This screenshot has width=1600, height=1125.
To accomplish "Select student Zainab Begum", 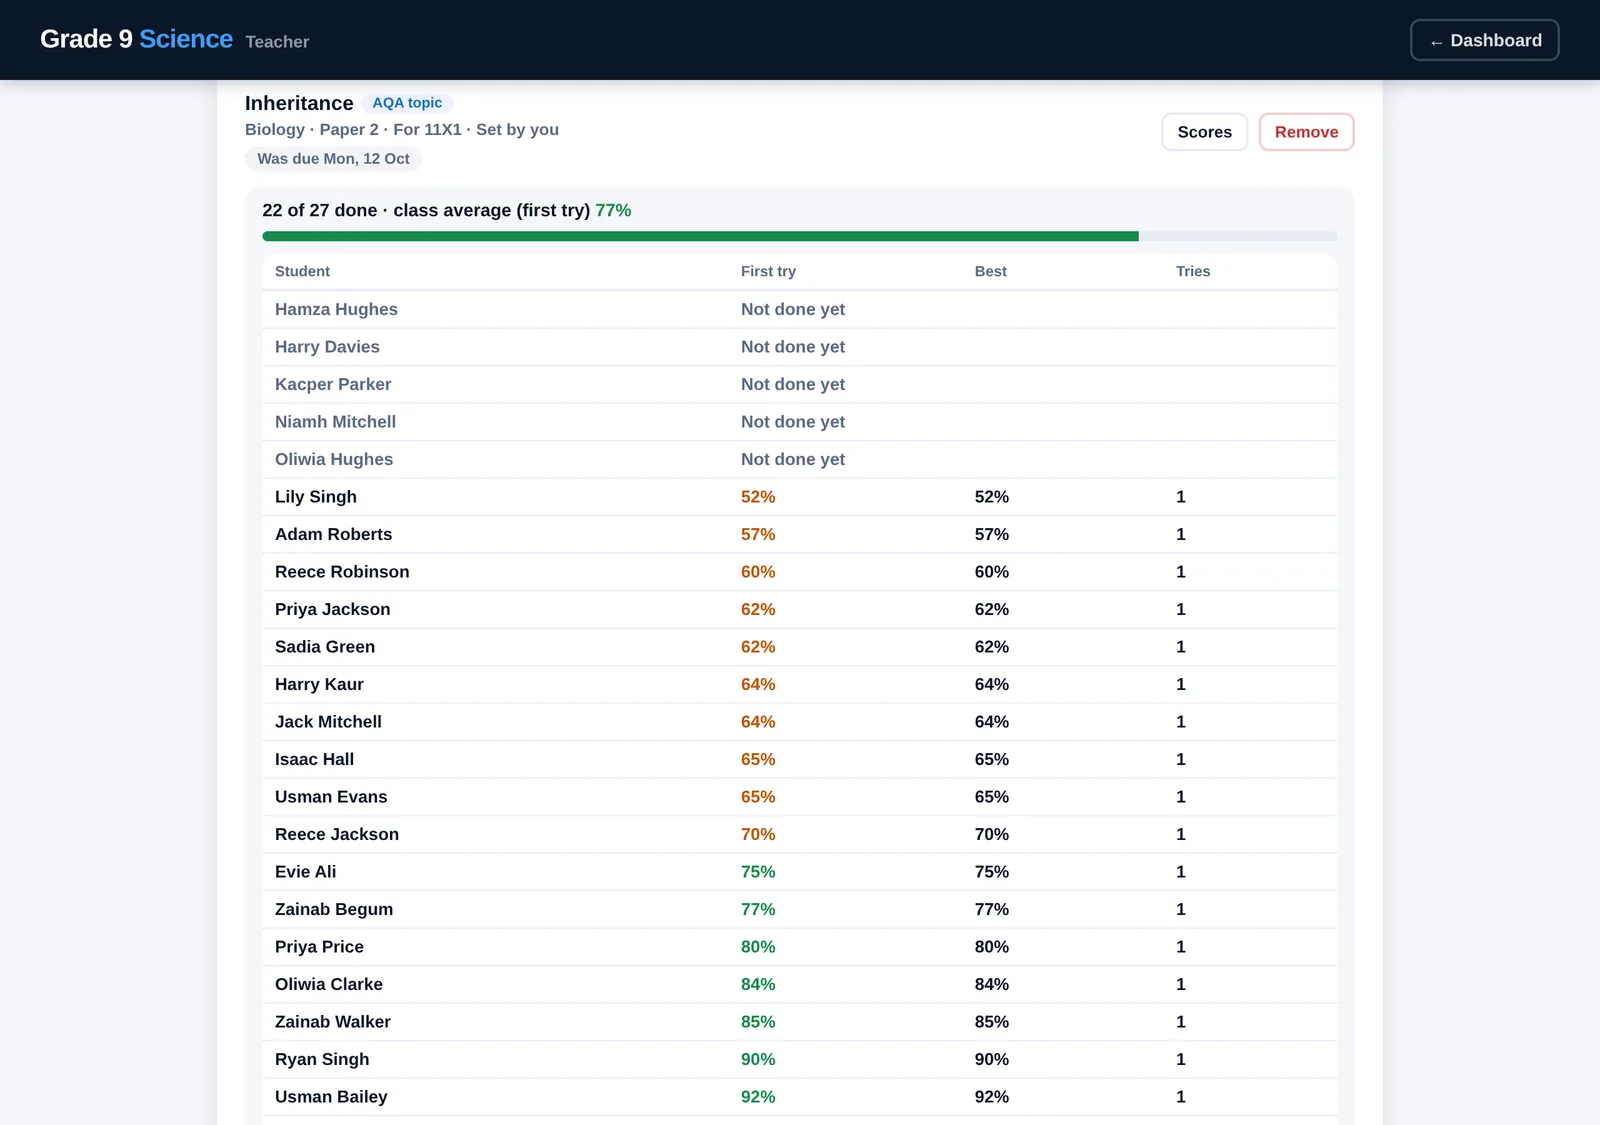I will point(334,910).
